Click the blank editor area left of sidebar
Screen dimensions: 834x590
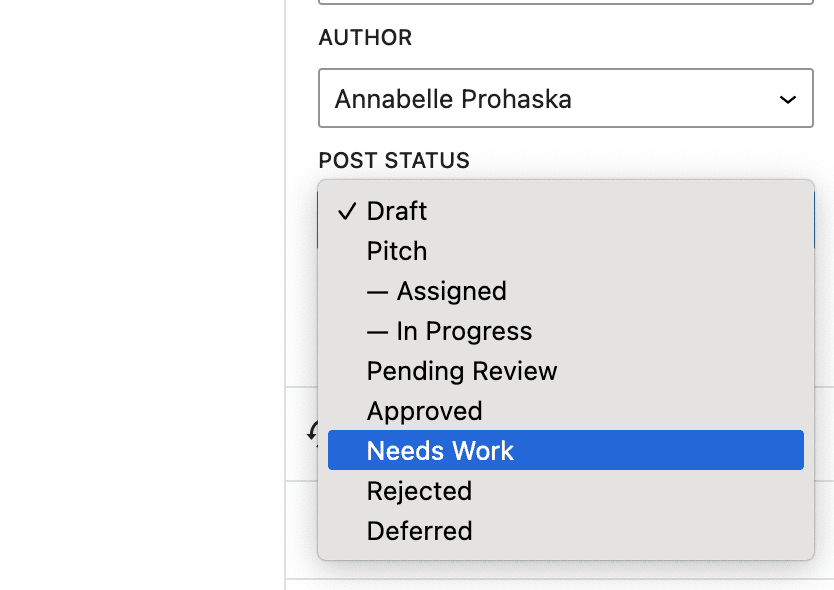[x=140, y=300]
